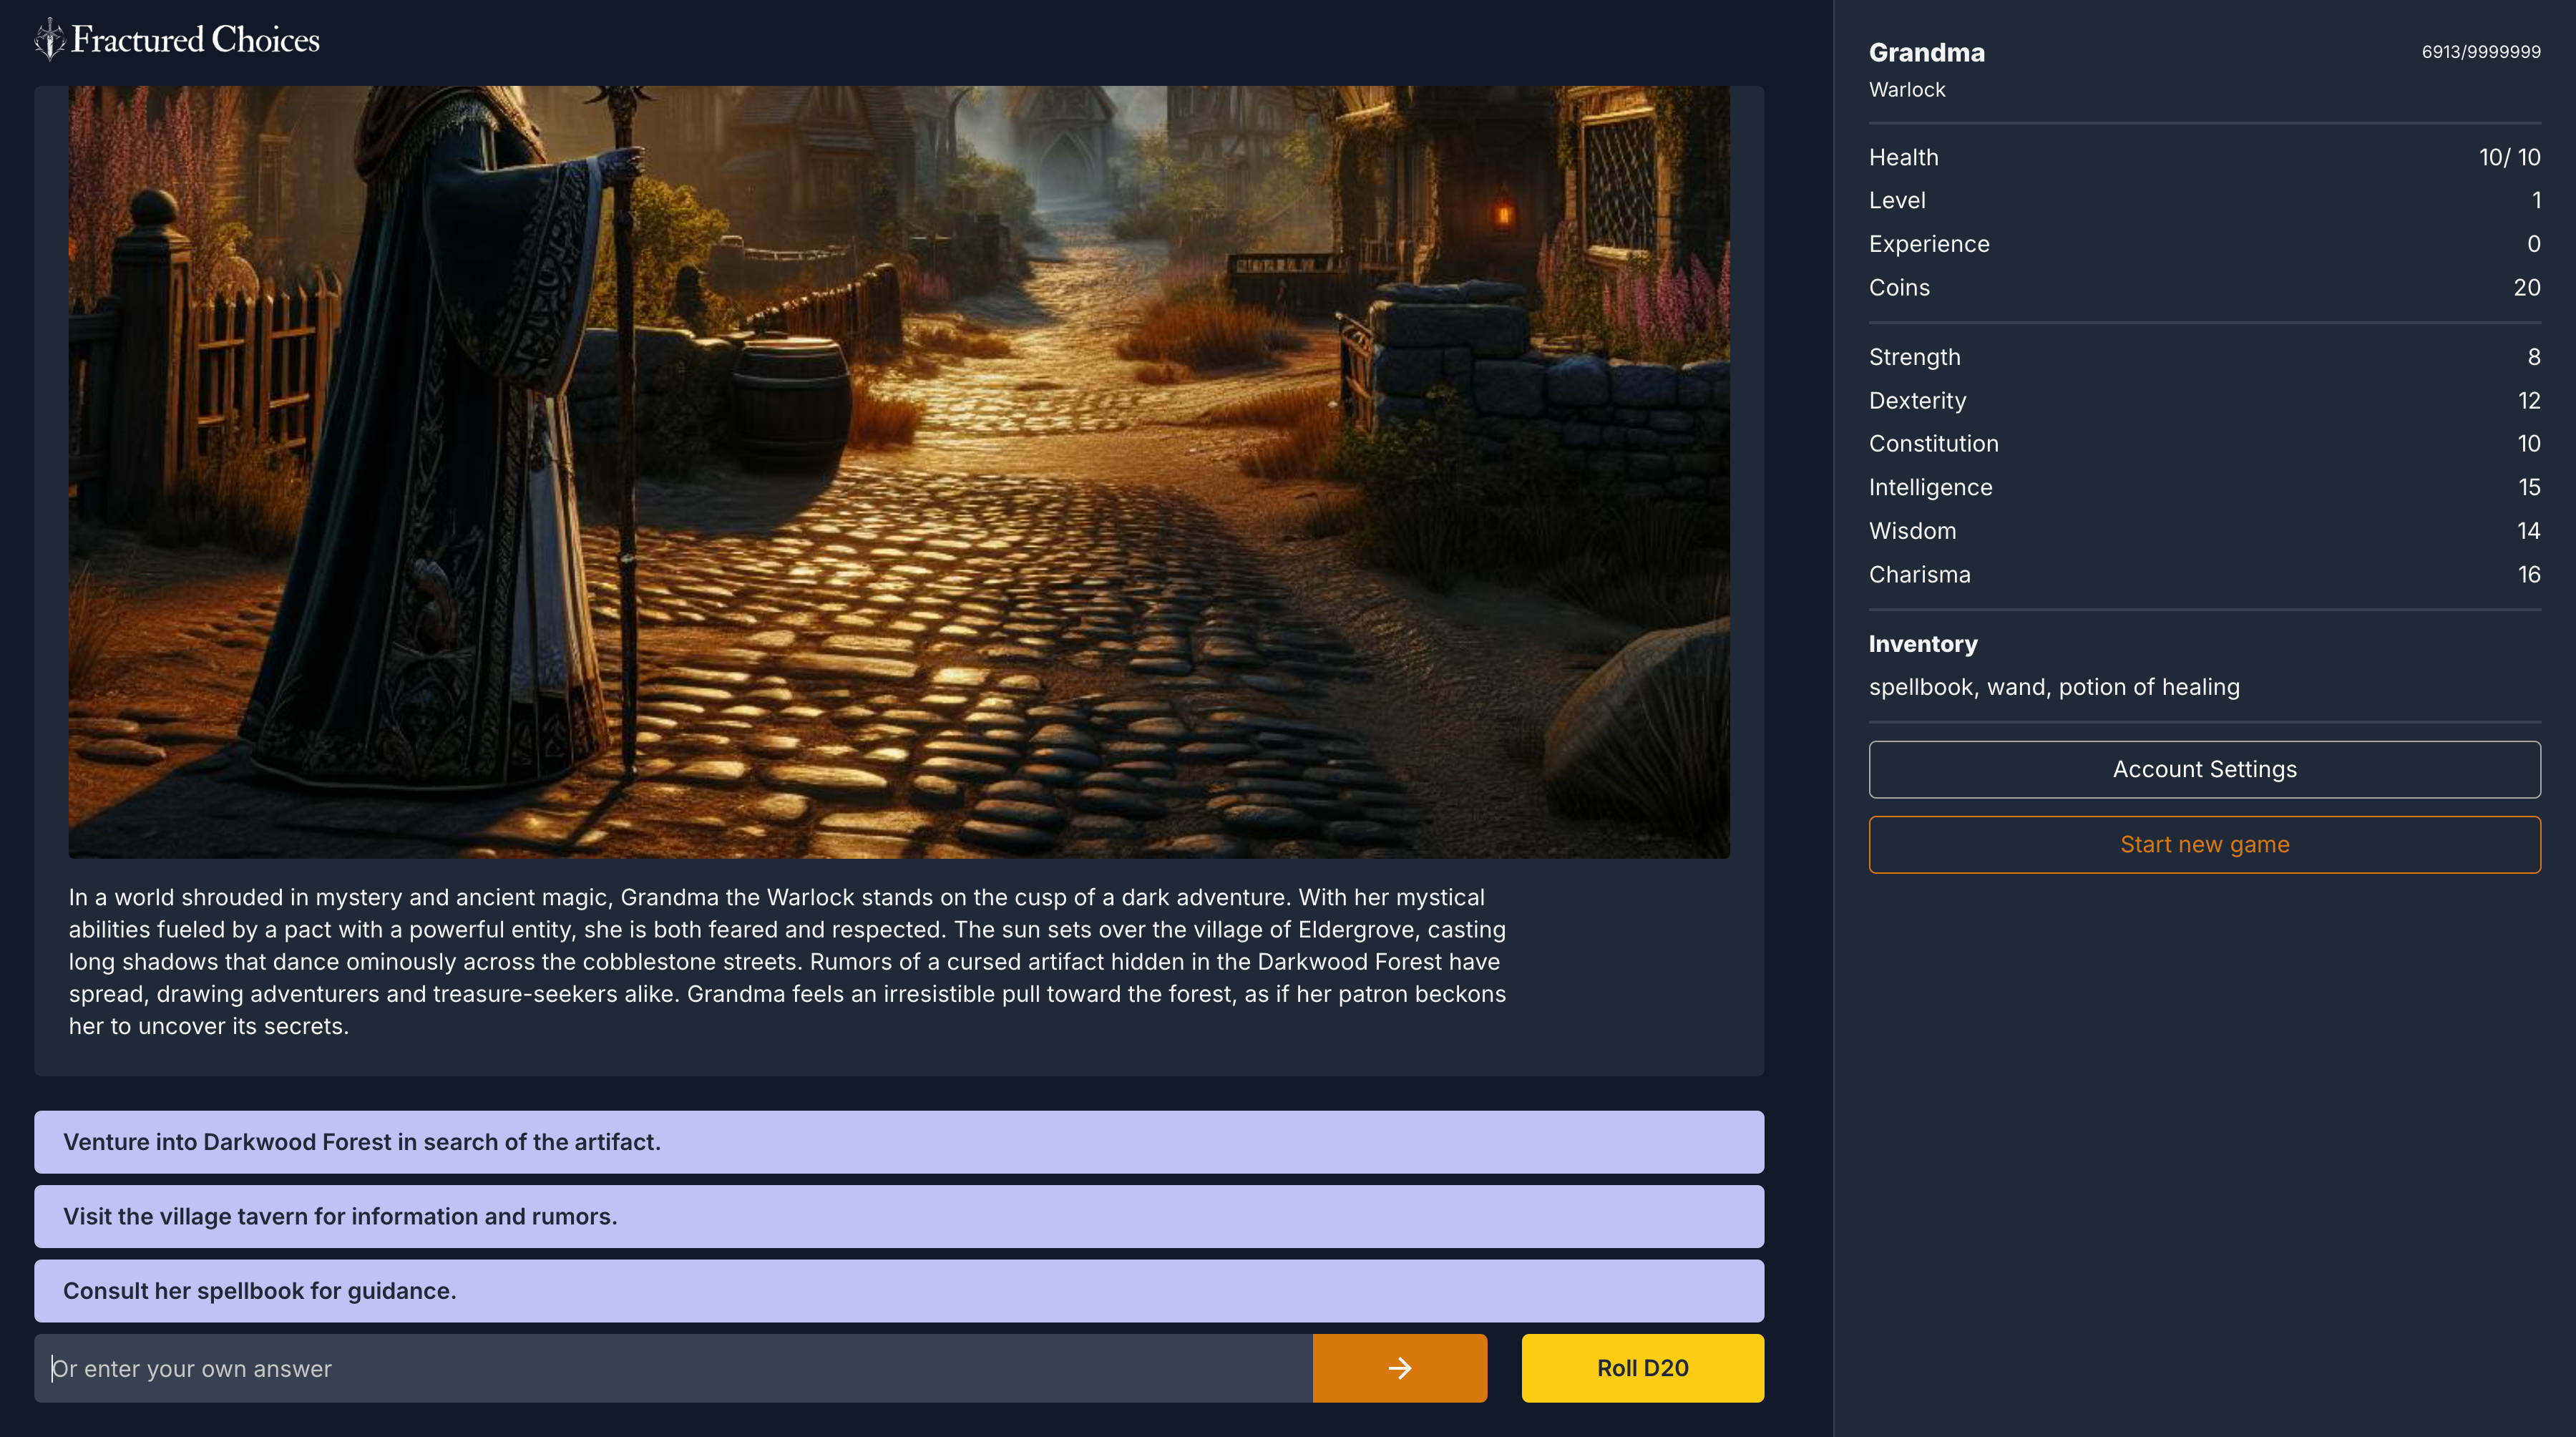The image size is (2576, 1437).
Task: Choose Venture into Darkwood Forest option
Action: [x=898, y=1142]
